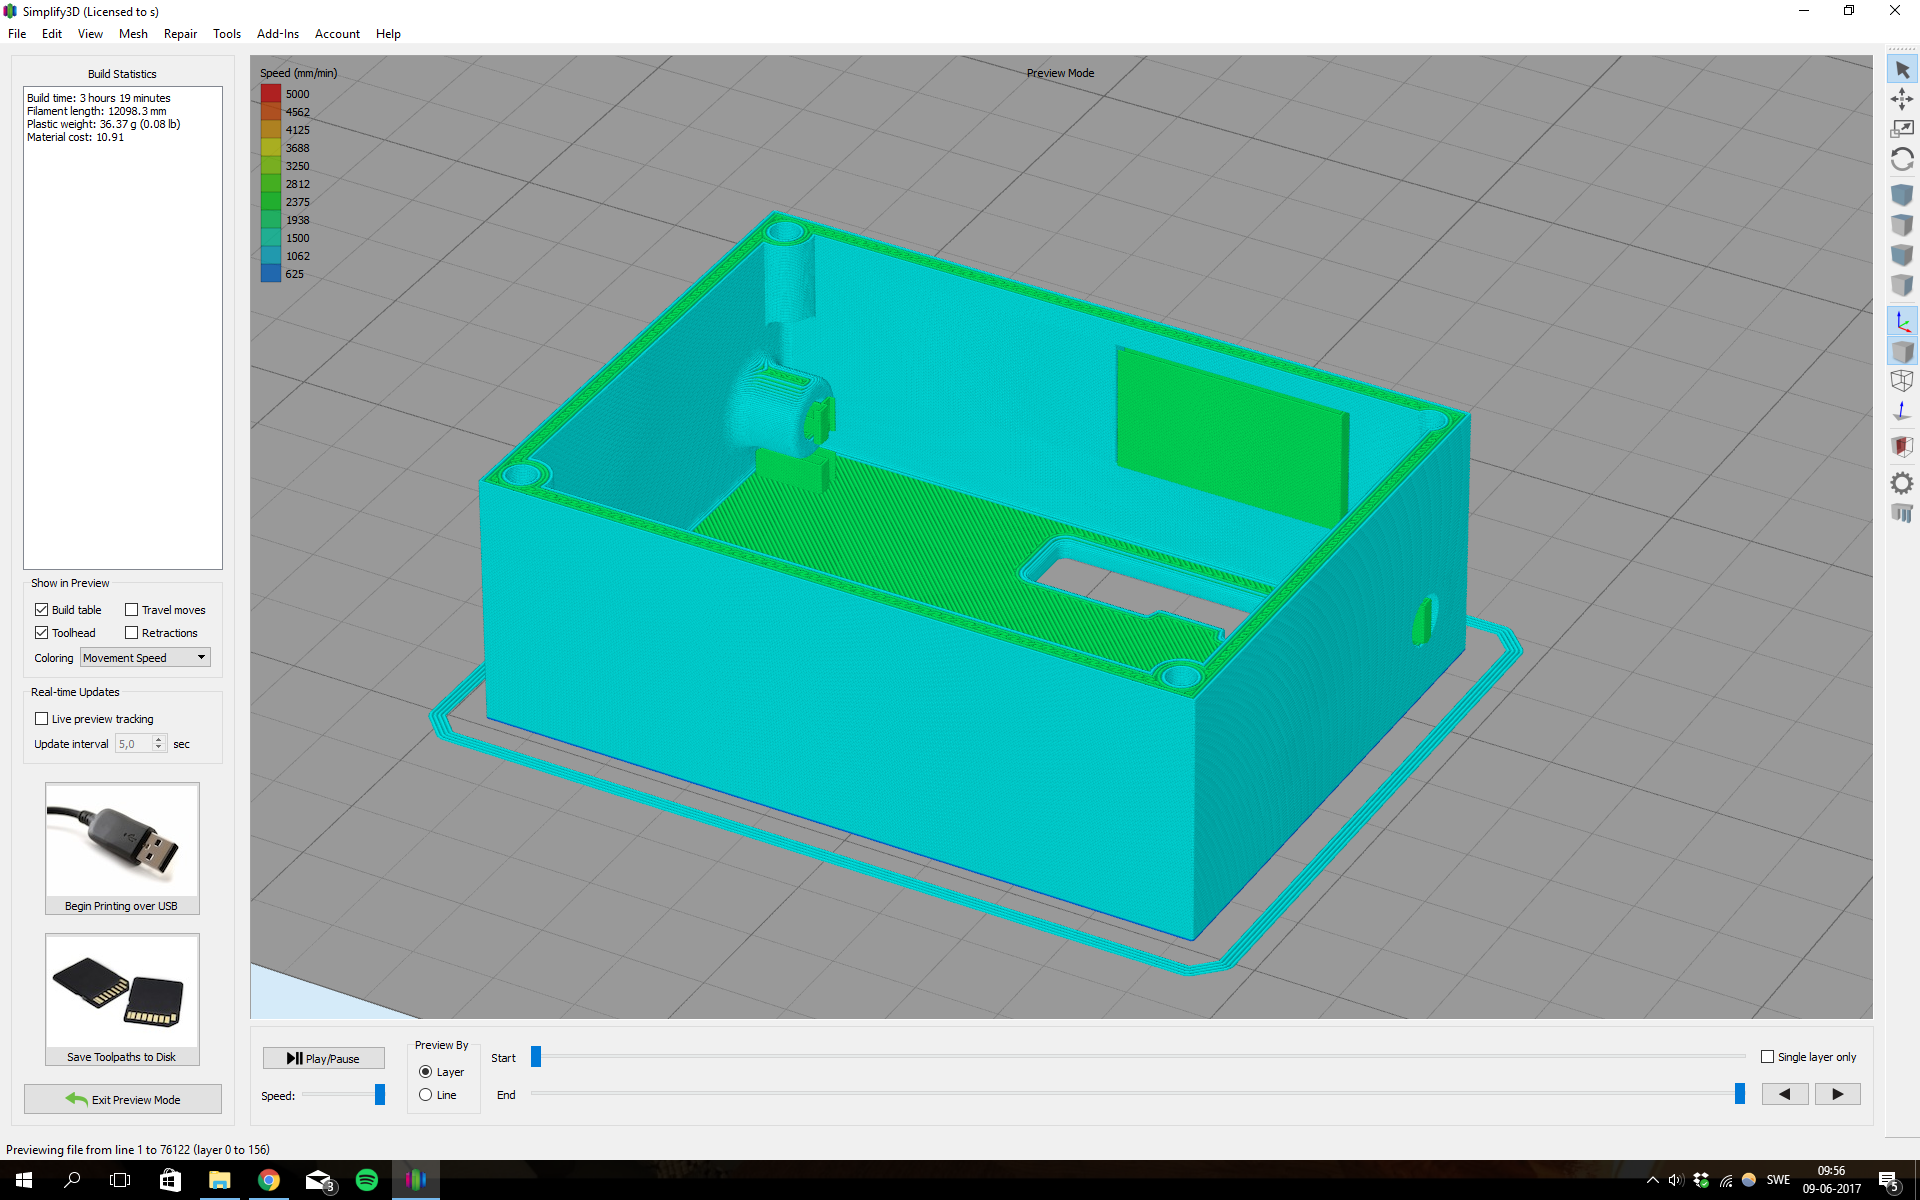Enable Live preview tracking checkbox
Viewport: 1920px width, 1200px height.
coord(42,719)
